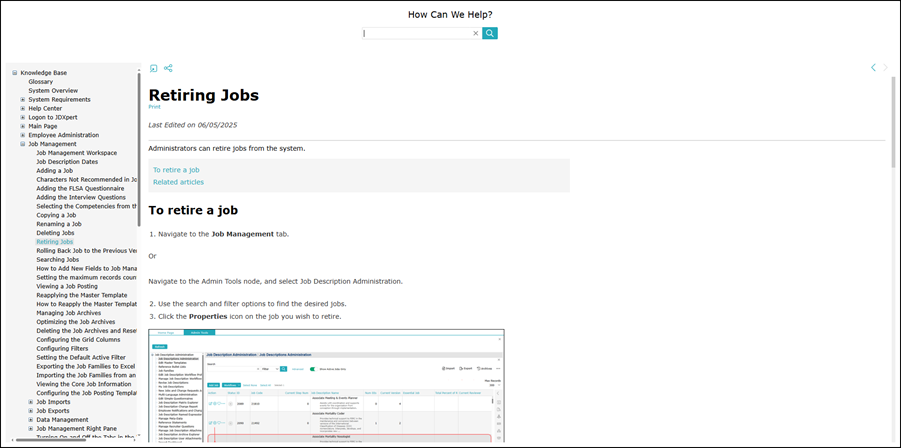Expand the Data Management node
This screenshot has height=448, width=901.
tap(31, 420)
